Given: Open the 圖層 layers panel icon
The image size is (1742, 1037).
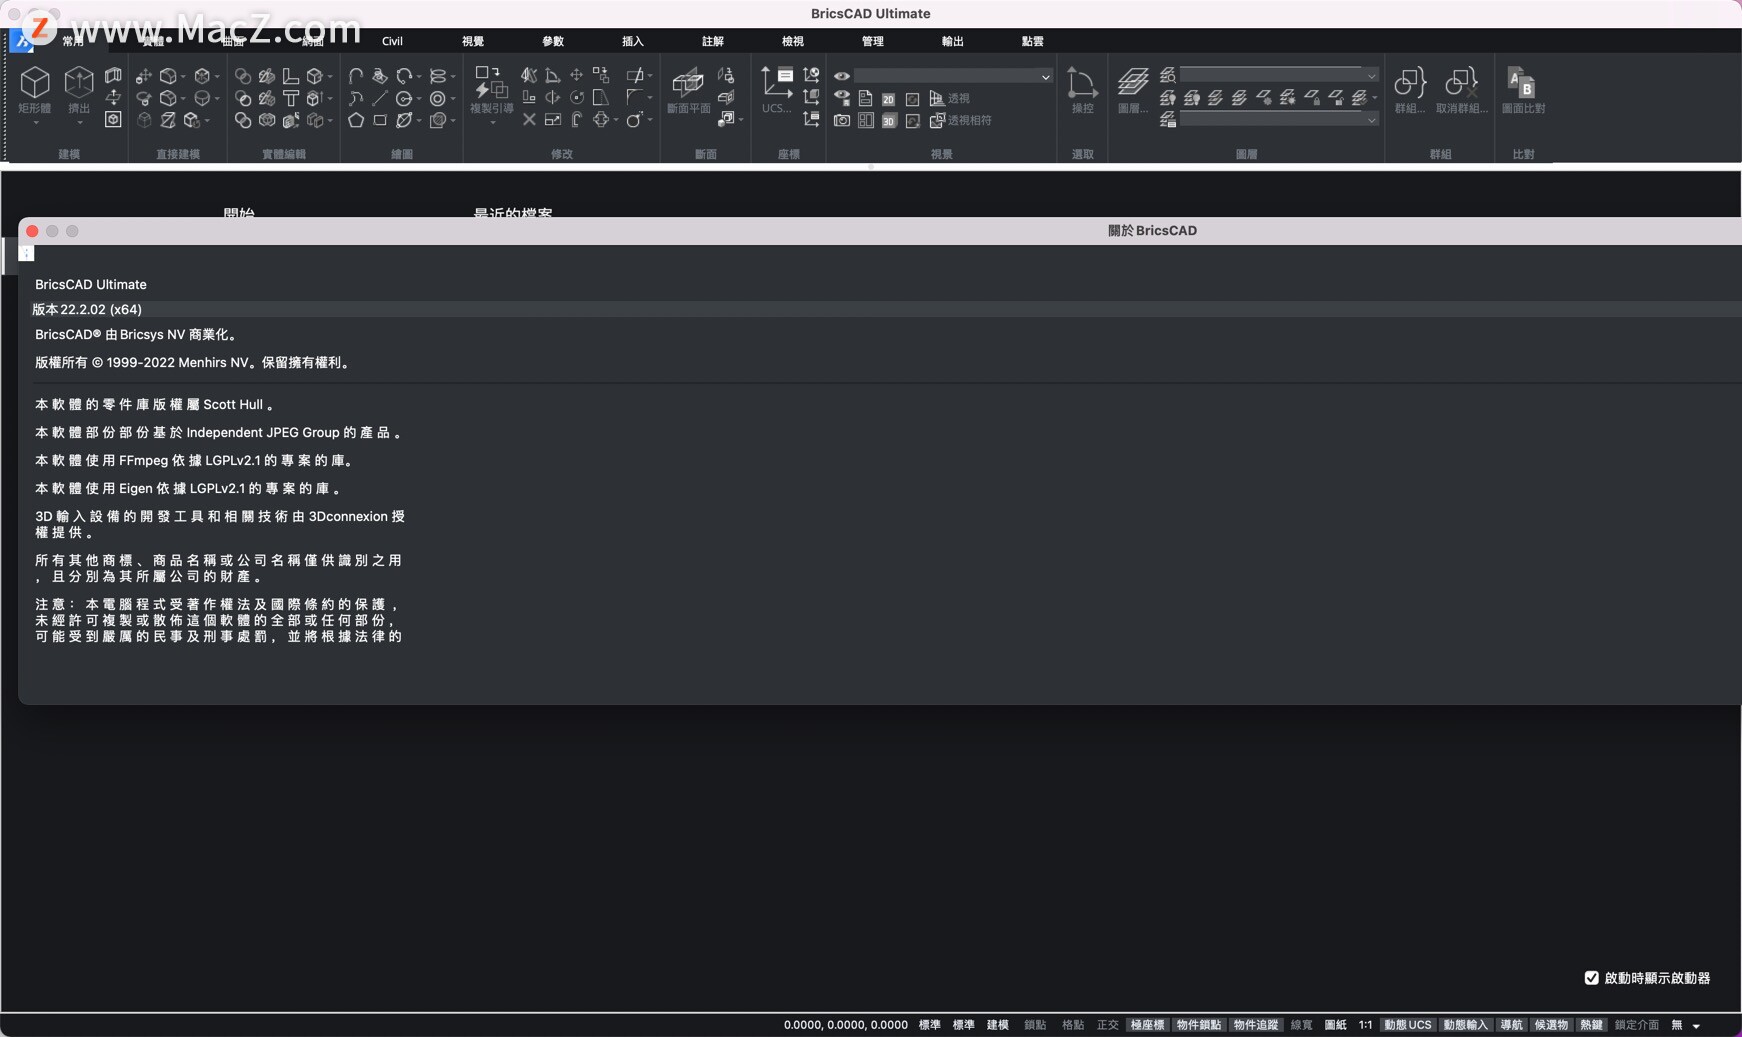Looking at the screenshot, I should (x=1132, y=89).
